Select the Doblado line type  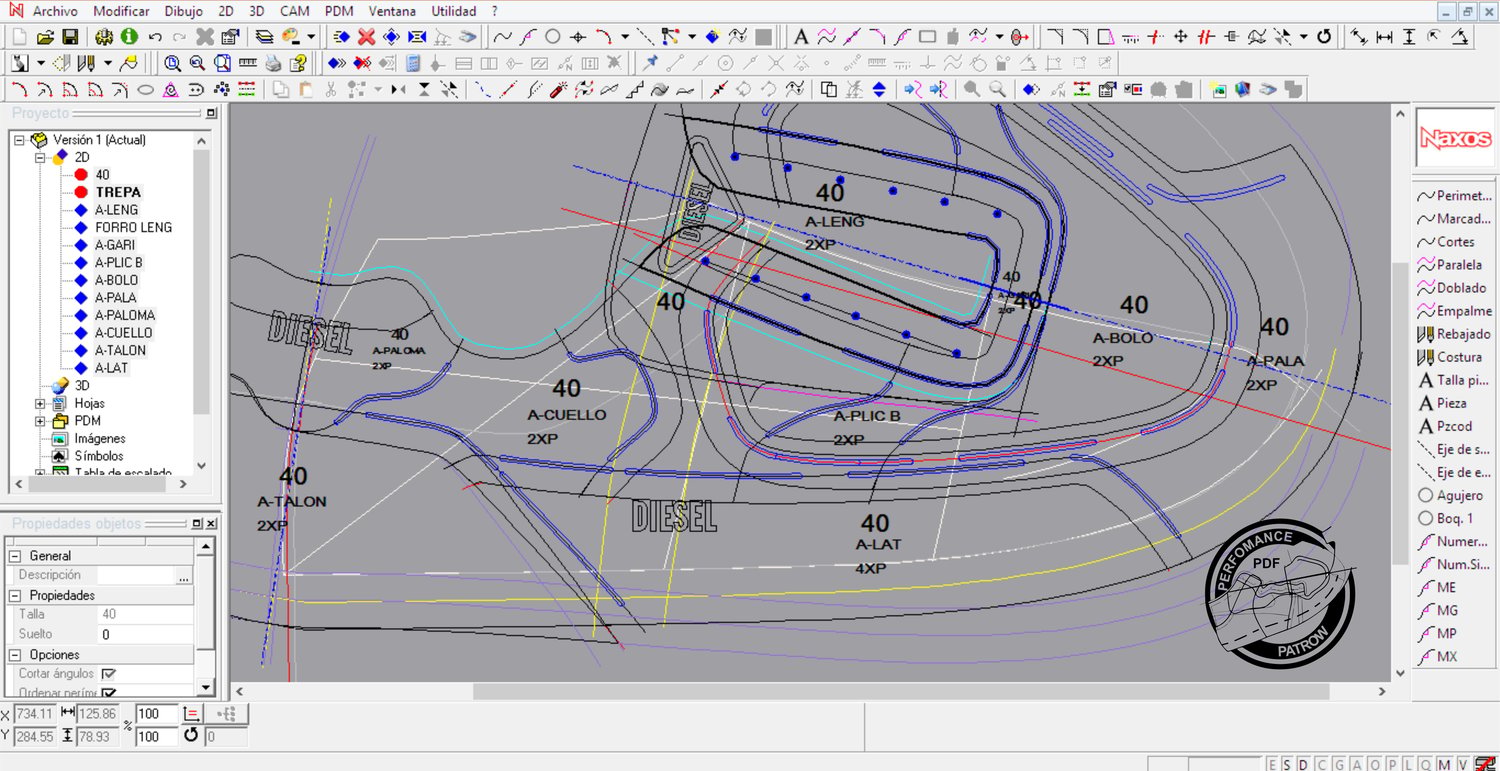pos(1452,288)
